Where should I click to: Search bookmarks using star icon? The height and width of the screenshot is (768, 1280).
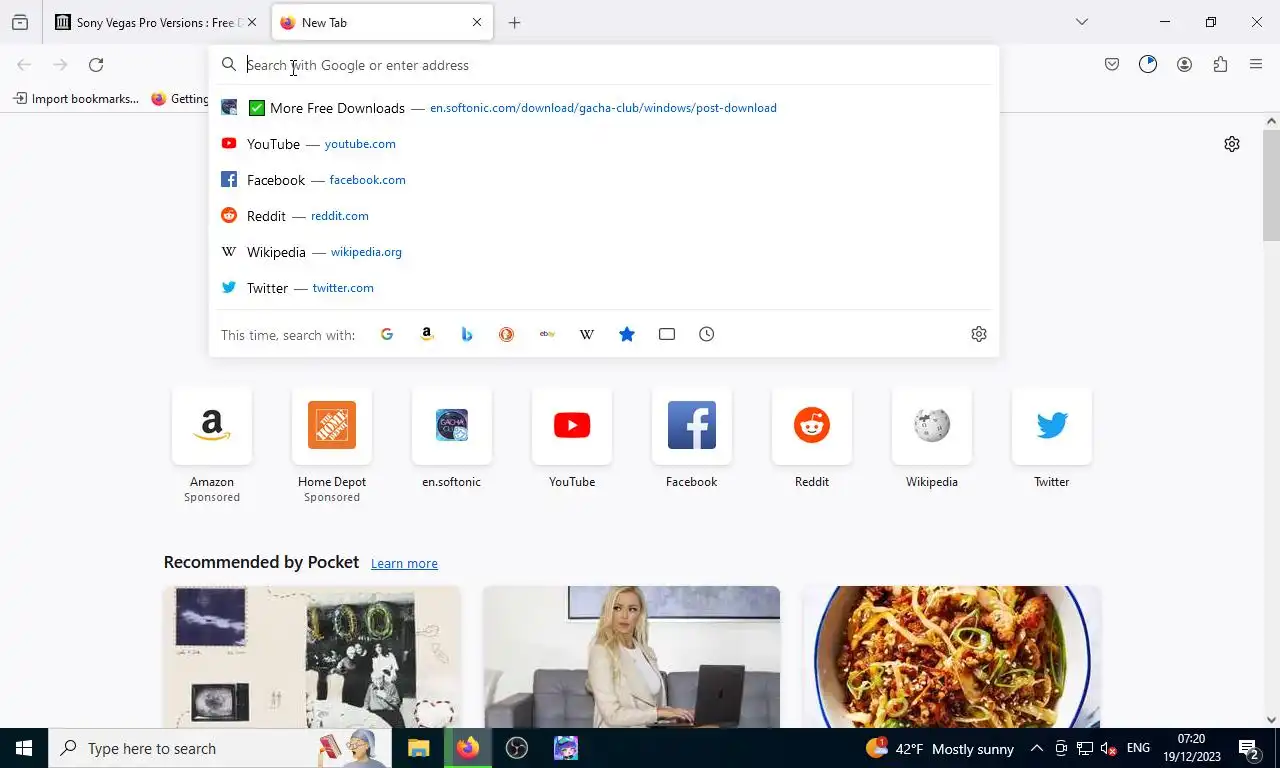point(627,334)
